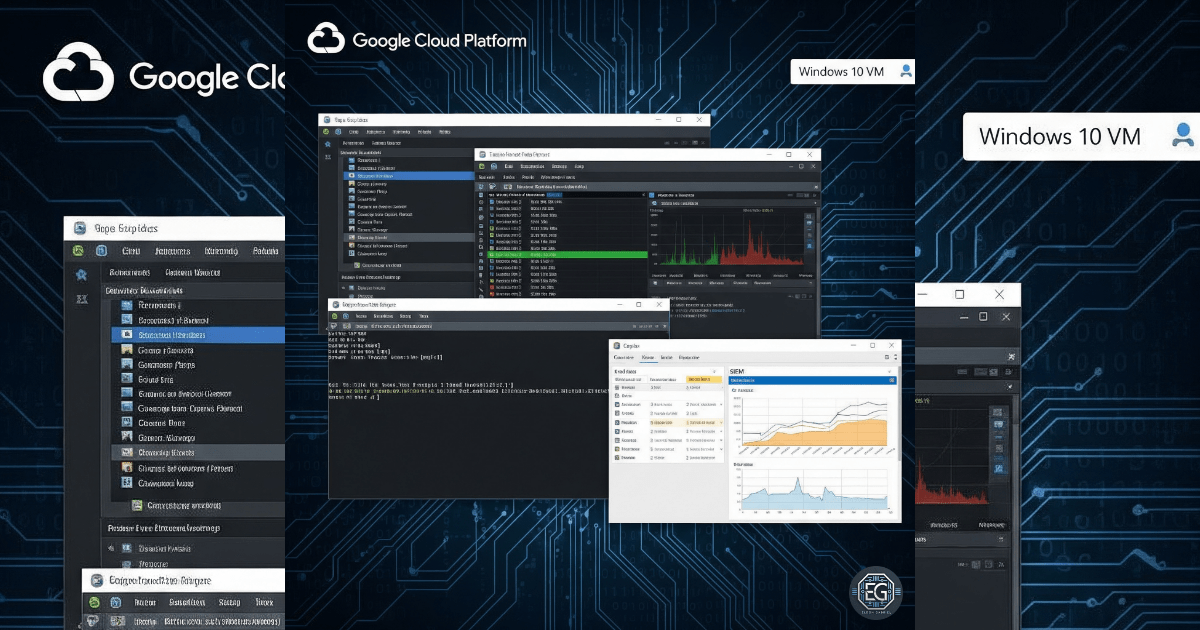
Task: Select the green highlighted row in the dark data window
Action: pos(570,254)
